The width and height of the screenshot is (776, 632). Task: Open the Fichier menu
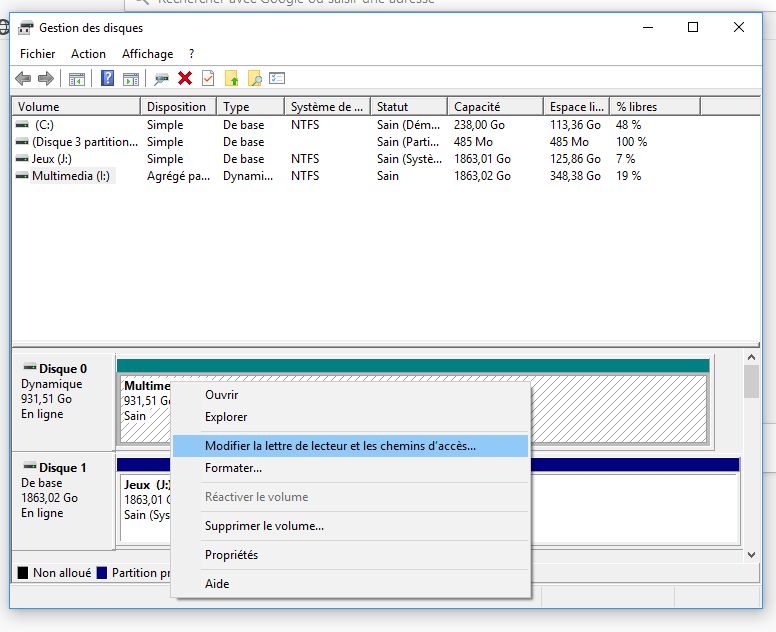38,54
